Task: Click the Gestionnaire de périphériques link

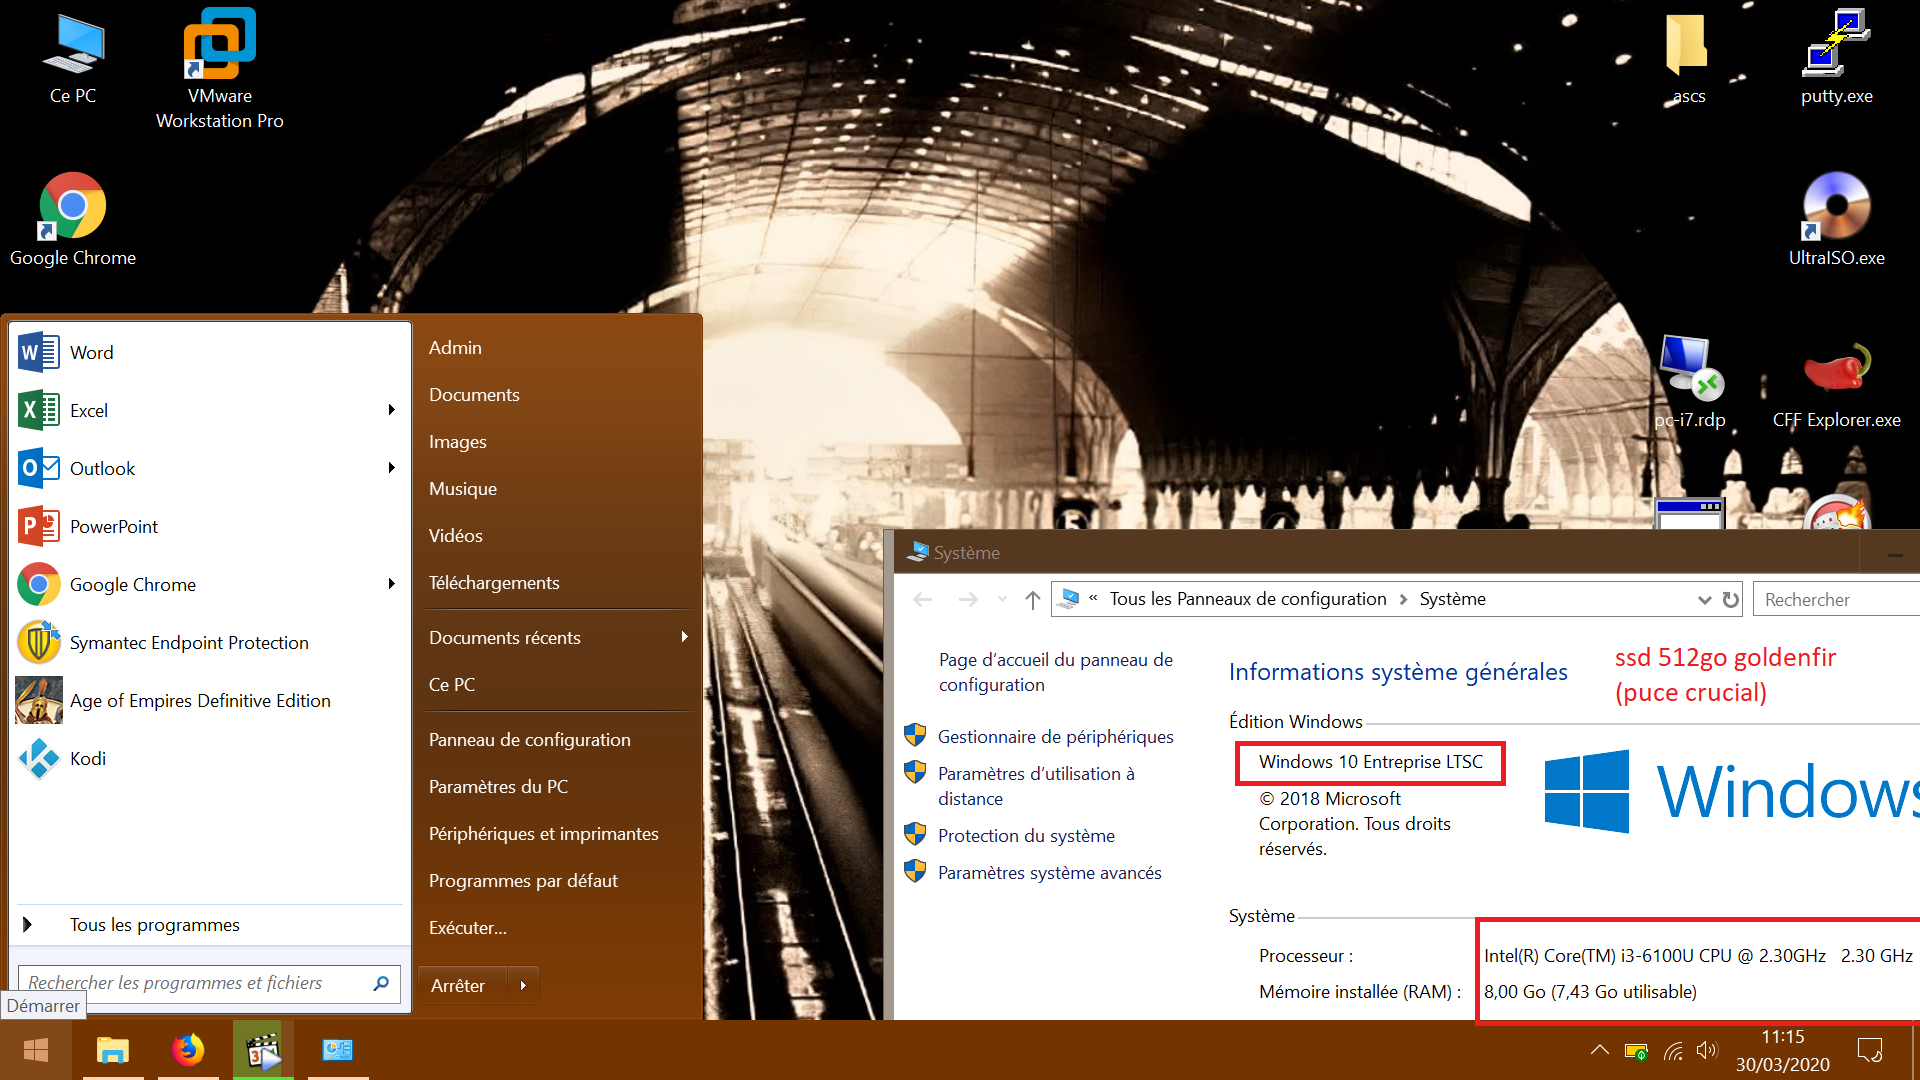Action: click(1055, 737)
